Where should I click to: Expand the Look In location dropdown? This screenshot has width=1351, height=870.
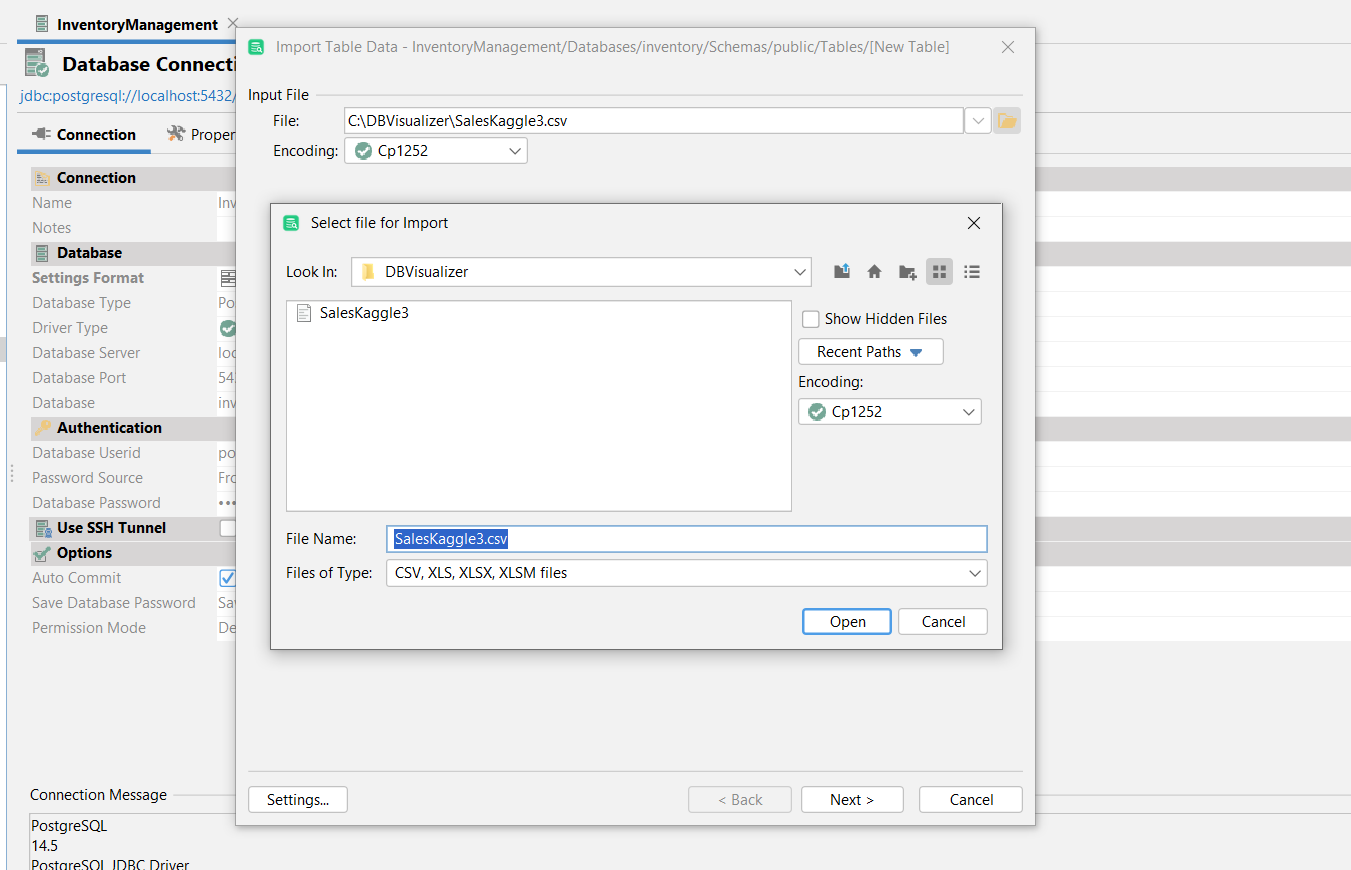(799, 271)
